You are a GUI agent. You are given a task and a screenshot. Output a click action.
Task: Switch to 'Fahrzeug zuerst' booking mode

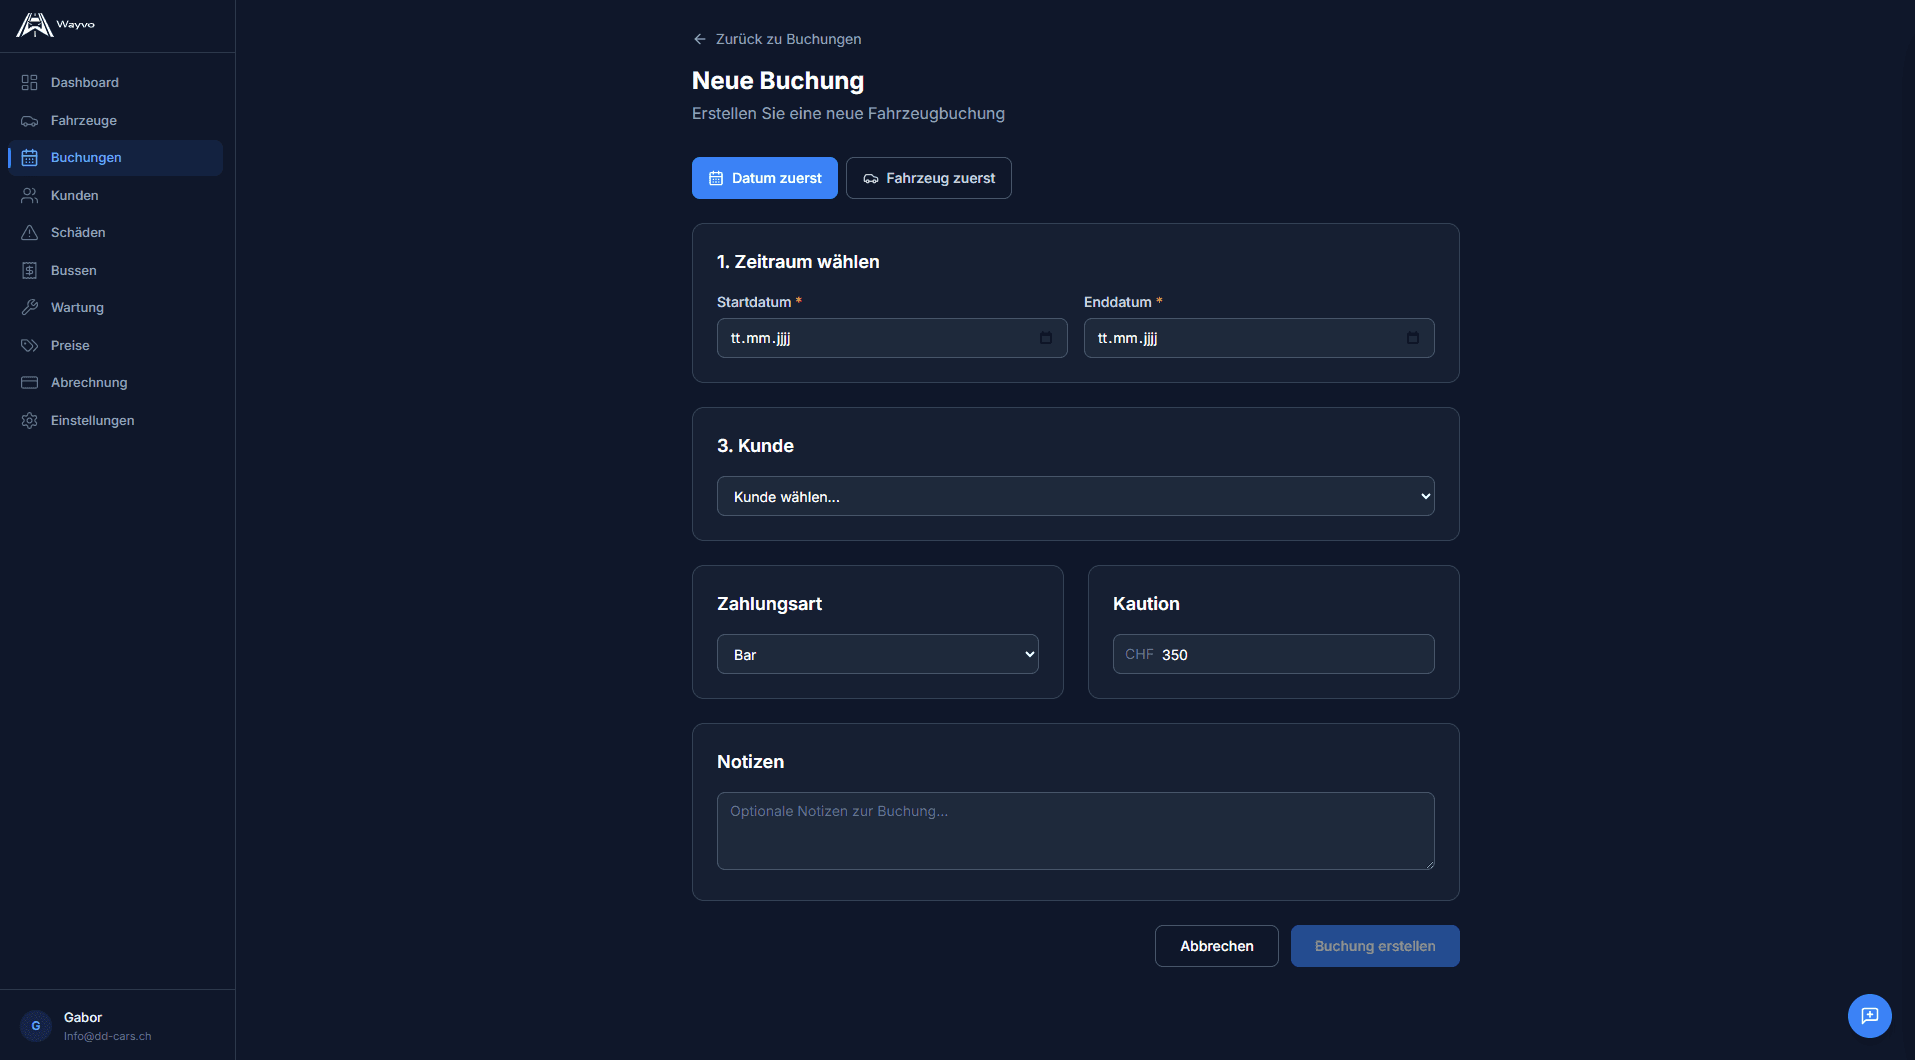928,178
